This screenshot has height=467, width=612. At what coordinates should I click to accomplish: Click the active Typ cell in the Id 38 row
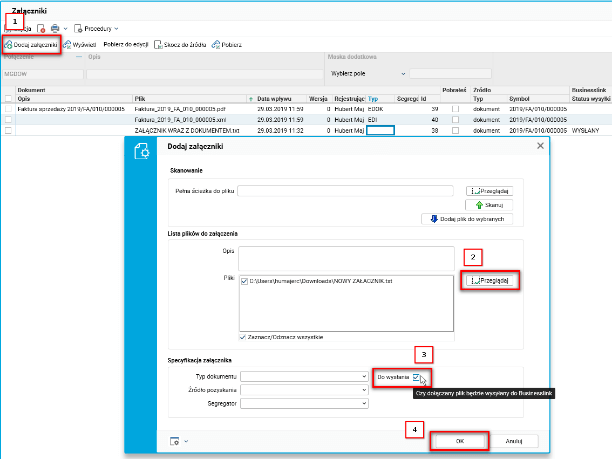coord(381,130)
